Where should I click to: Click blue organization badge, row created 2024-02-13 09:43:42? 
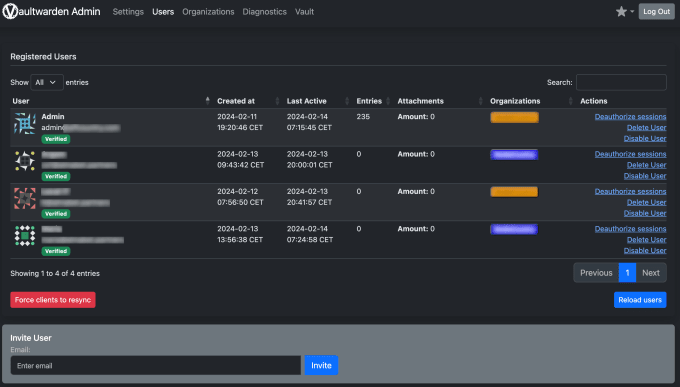514,154
